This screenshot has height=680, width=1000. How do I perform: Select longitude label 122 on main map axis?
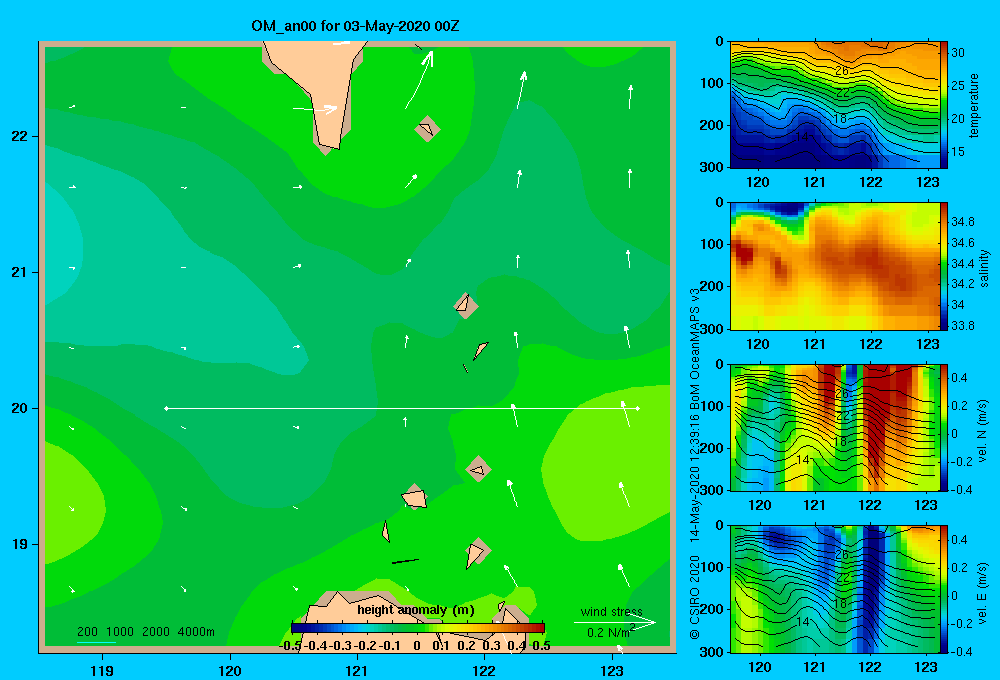tap(484, 670)
